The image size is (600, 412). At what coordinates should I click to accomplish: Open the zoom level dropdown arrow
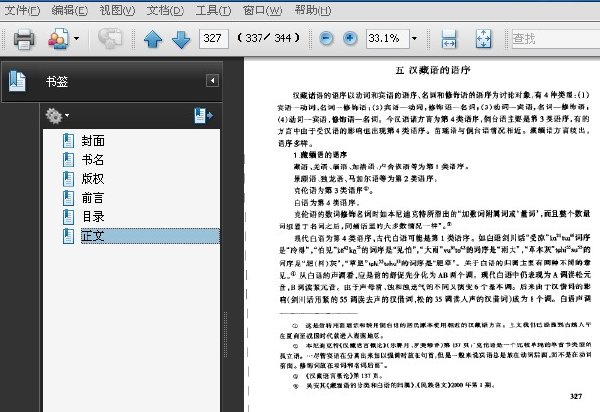tap(414, 38)
